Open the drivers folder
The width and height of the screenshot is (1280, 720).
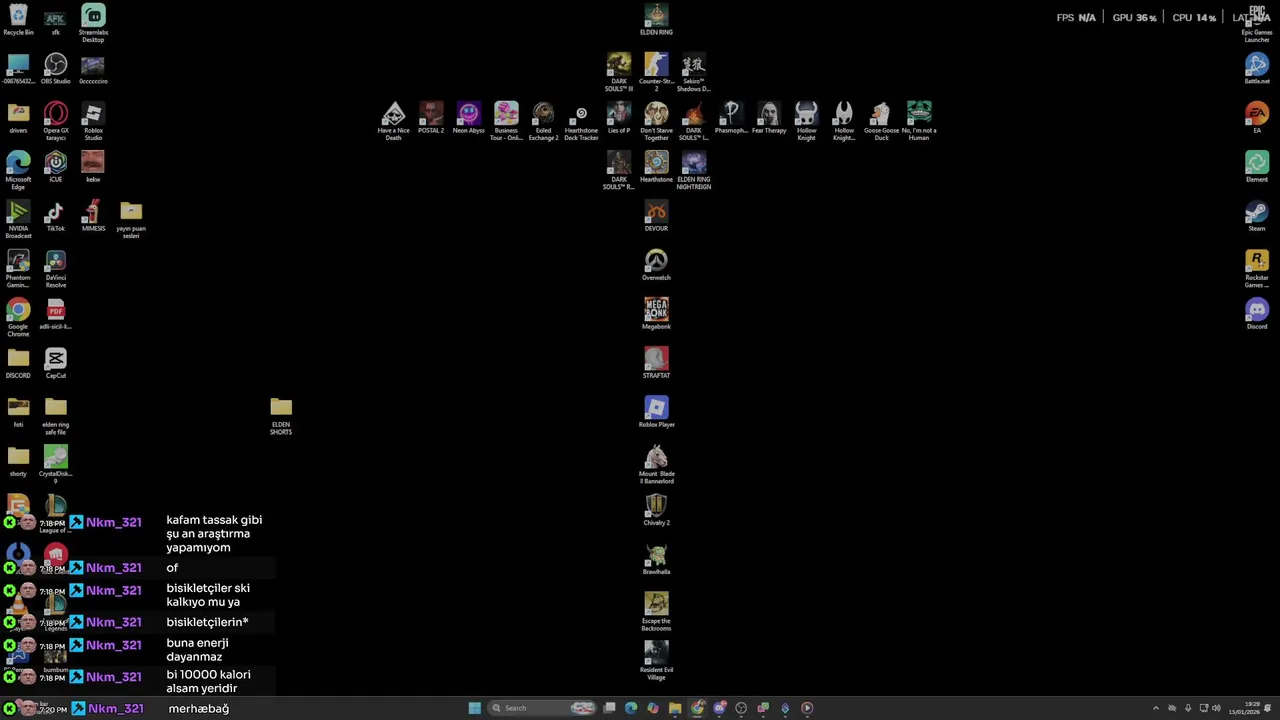[x=18, y=118]
